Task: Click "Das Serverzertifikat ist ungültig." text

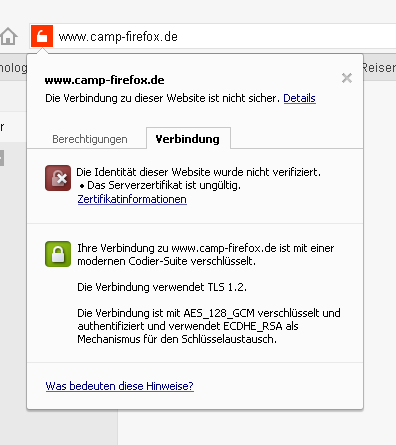Action: (164, 185)
